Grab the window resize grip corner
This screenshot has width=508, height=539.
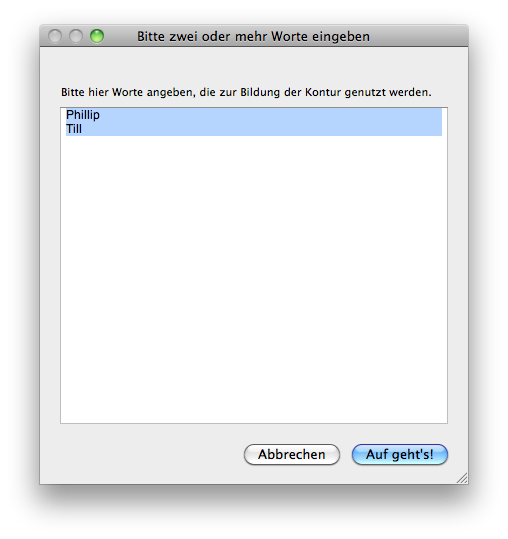(x=462, y=478)
